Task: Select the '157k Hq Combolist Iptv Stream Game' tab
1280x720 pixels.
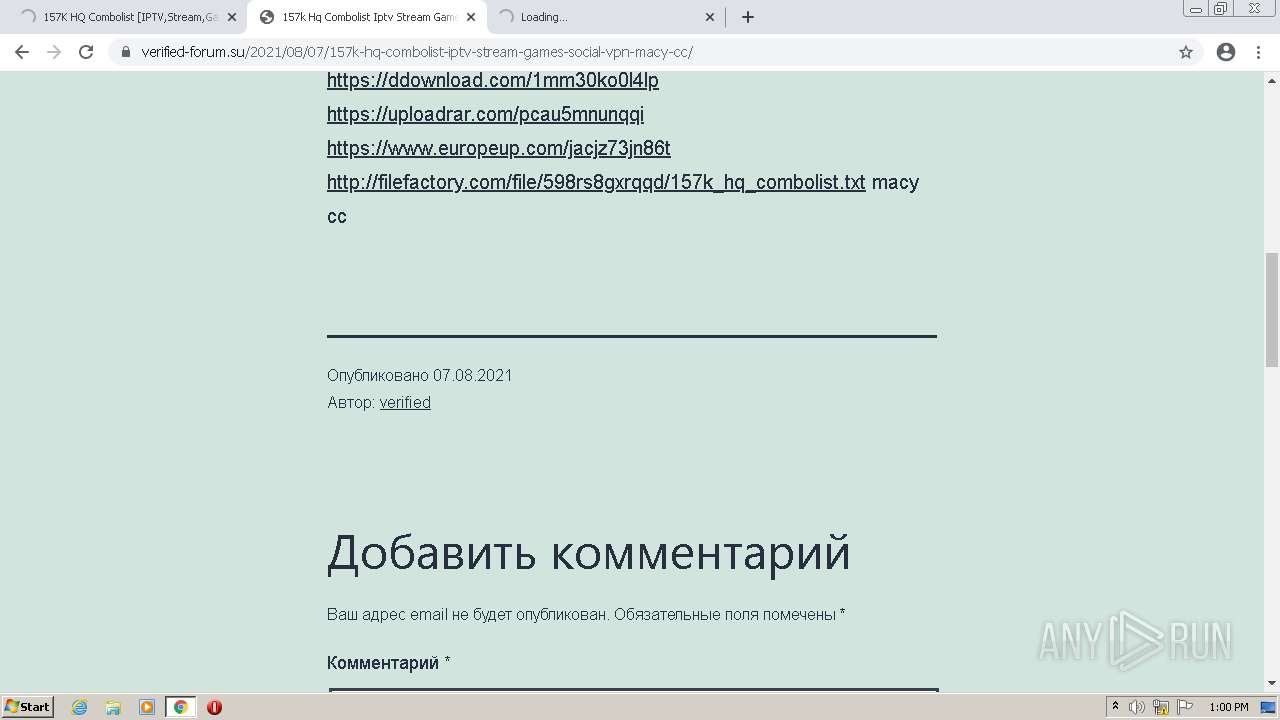Action: [365, 17]
